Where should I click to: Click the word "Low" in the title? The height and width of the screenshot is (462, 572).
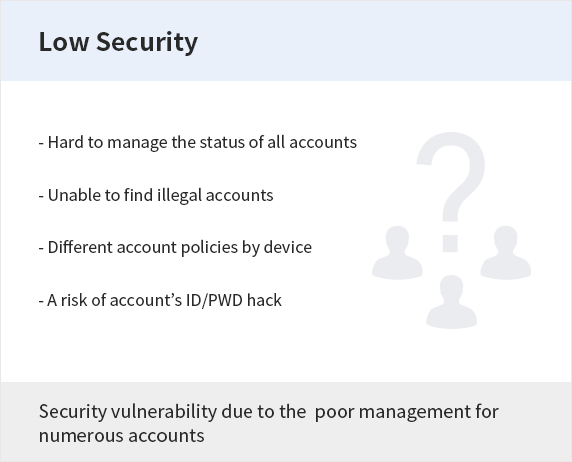pos(64,41)
